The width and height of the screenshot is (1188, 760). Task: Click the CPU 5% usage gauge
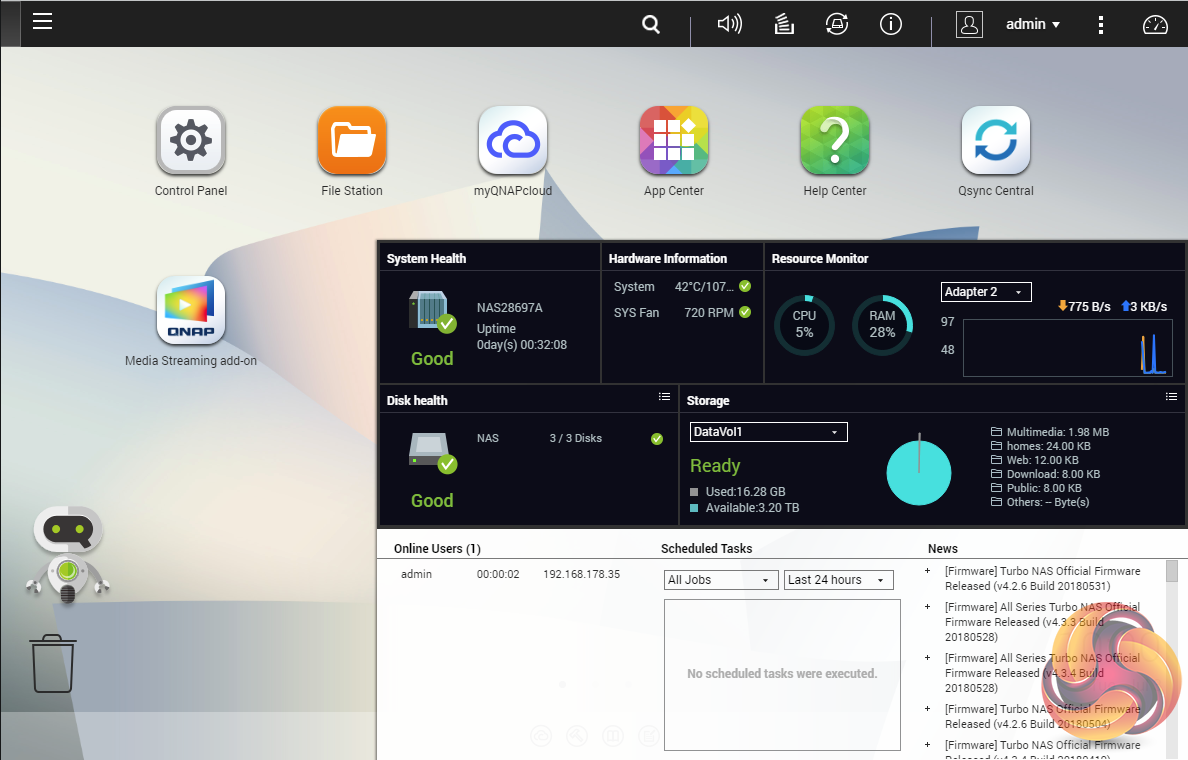tap(804, 325)
